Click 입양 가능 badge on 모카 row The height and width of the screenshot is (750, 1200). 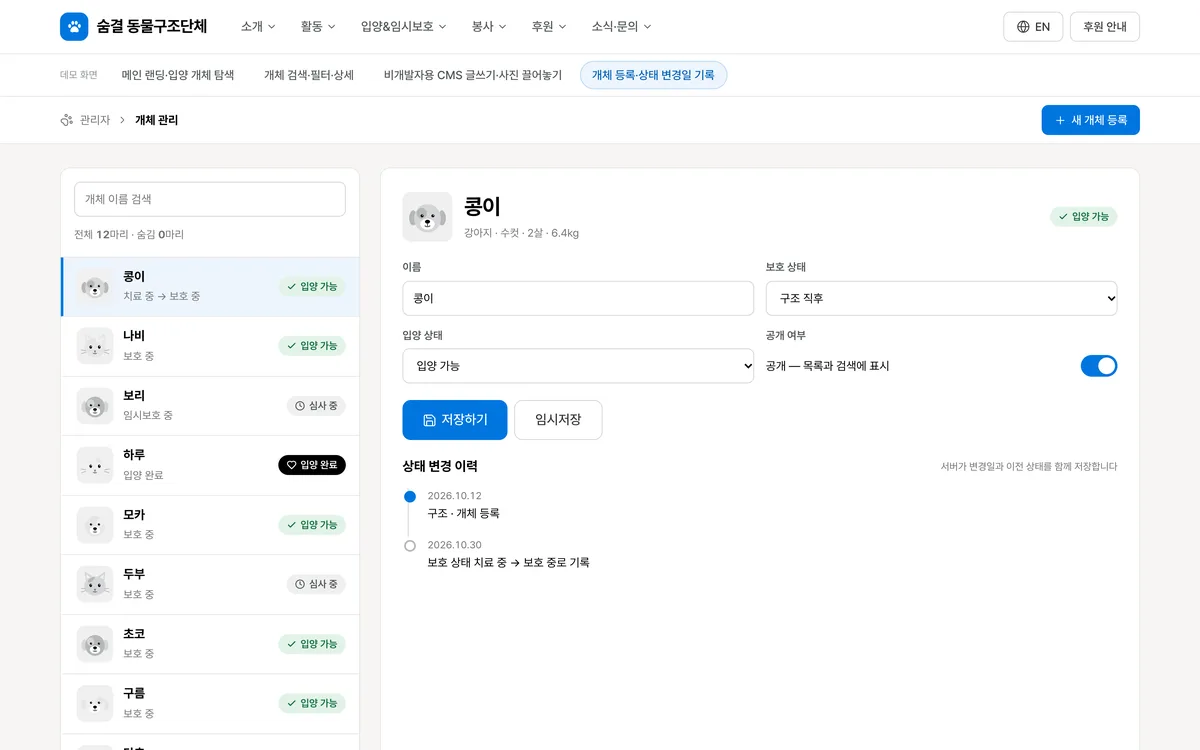coord(312,525)
